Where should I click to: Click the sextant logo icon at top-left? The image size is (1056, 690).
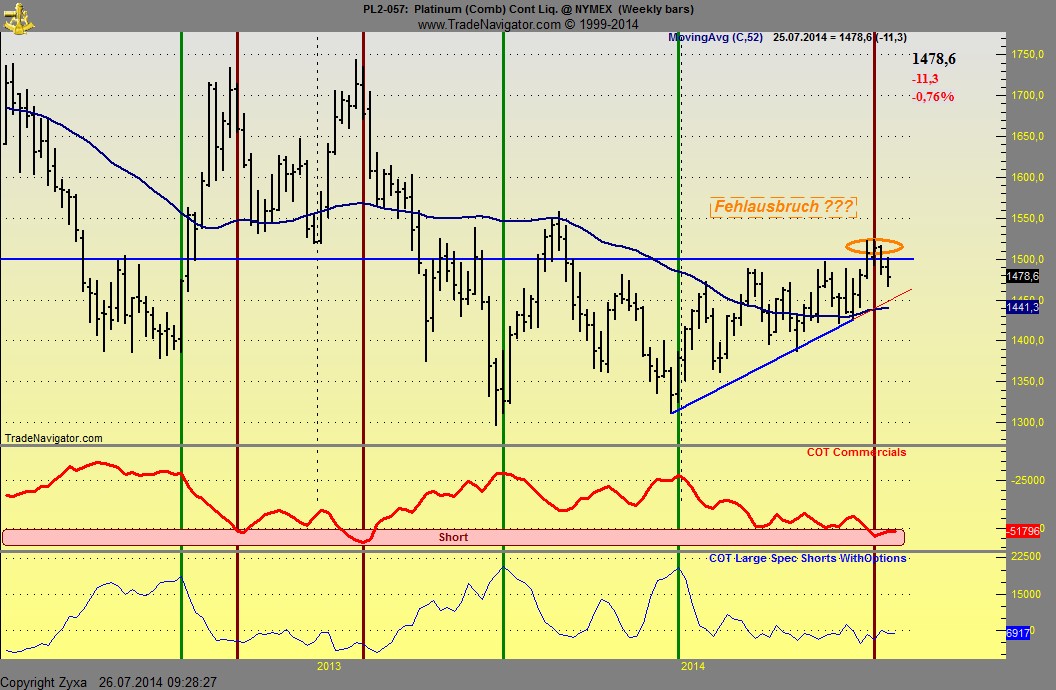(x=18, y=18)
